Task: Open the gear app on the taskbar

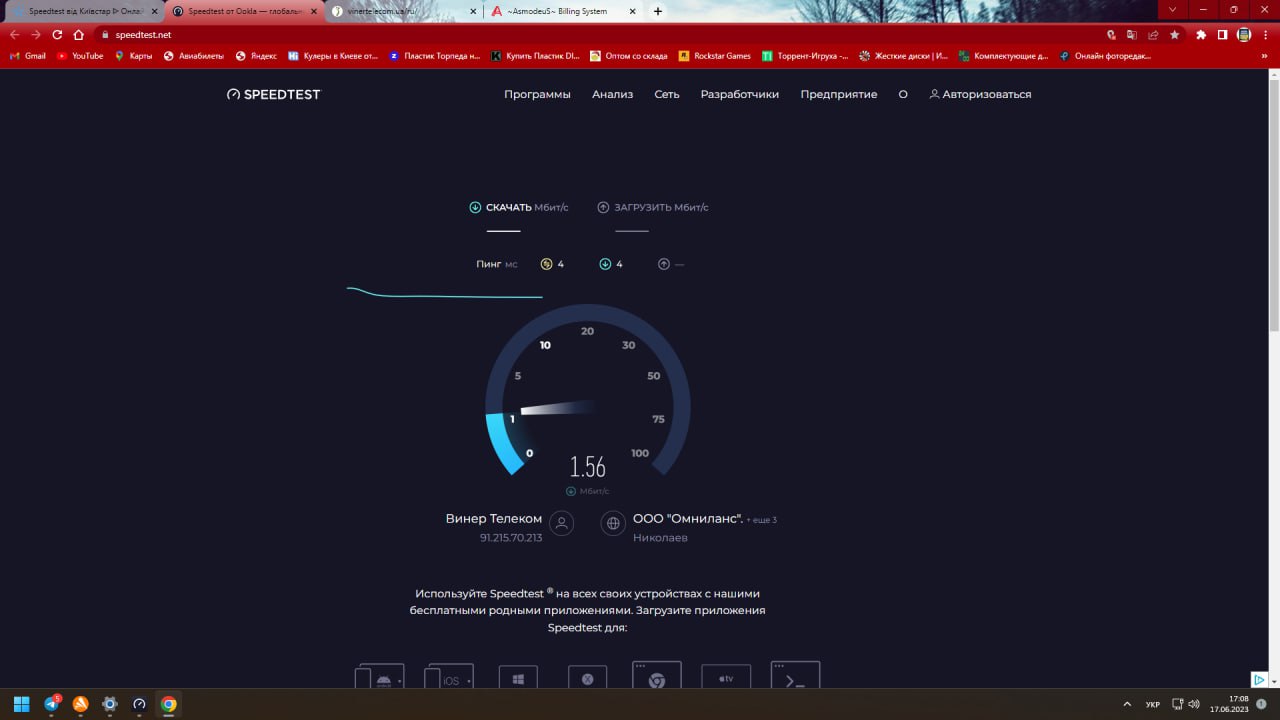Action: 110,704
